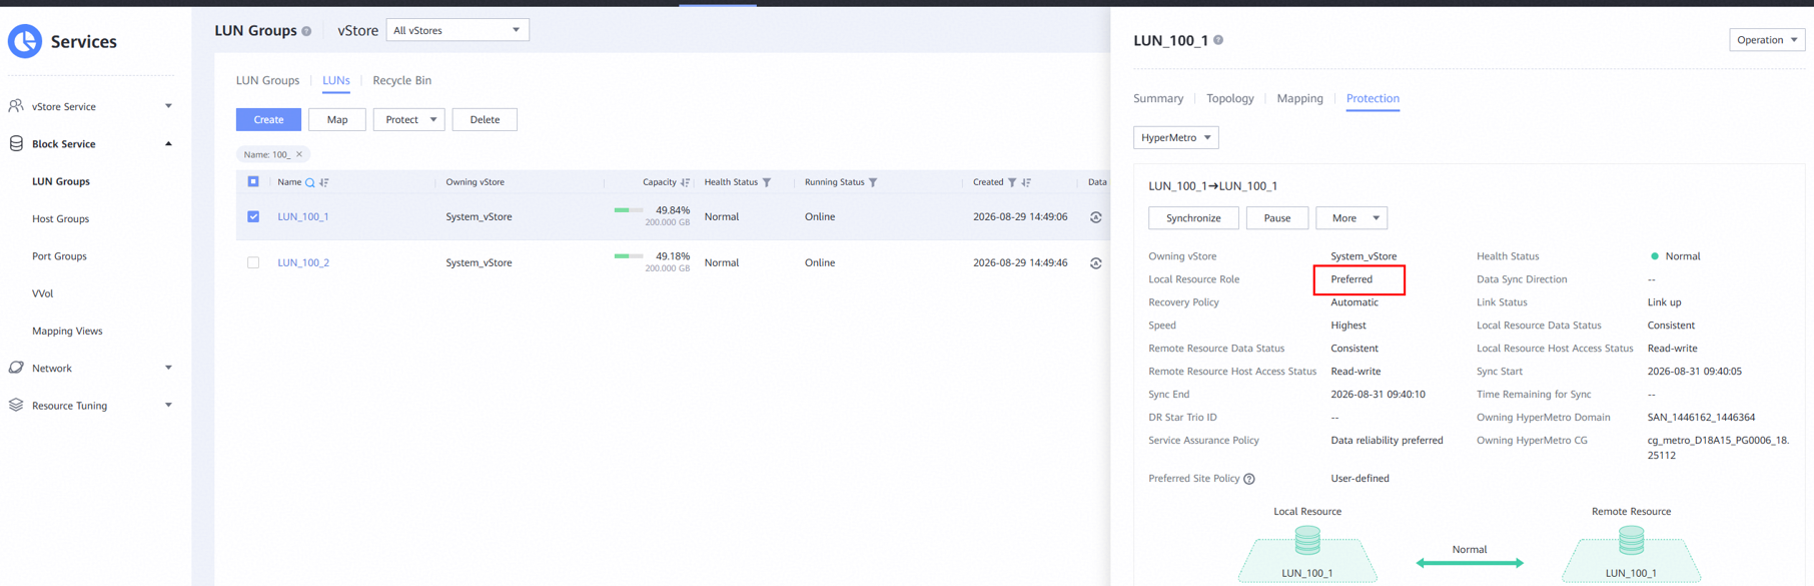Uncheck the LUN_100_1 row checkbox
The image size is (1814, 586).
[253, 216]
